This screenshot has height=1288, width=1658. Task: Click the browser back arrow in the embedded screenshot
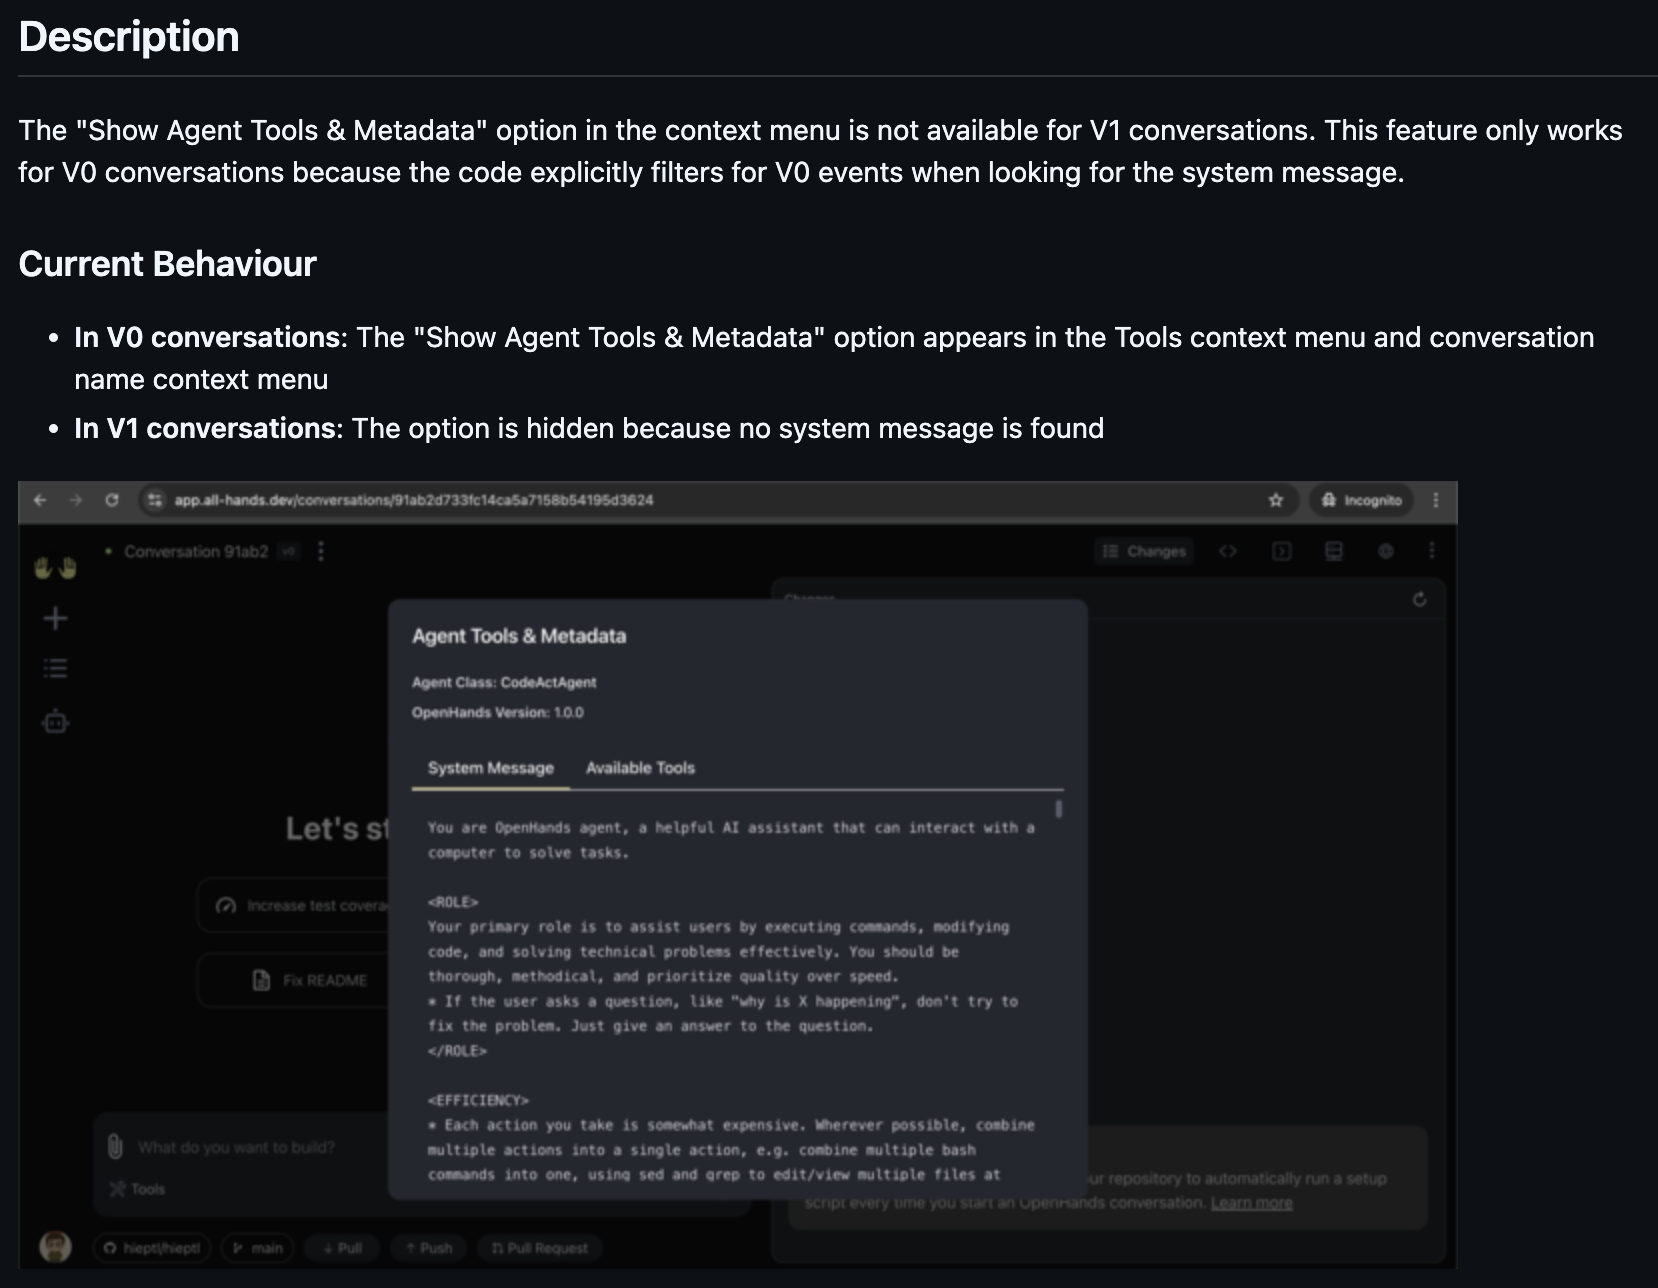tap(40, 500)
